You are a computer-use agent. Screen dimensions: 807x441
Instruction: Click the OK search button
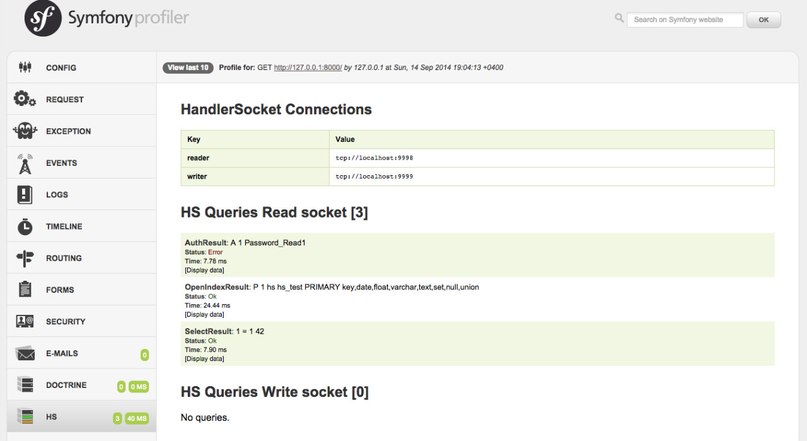coord(764,20)
